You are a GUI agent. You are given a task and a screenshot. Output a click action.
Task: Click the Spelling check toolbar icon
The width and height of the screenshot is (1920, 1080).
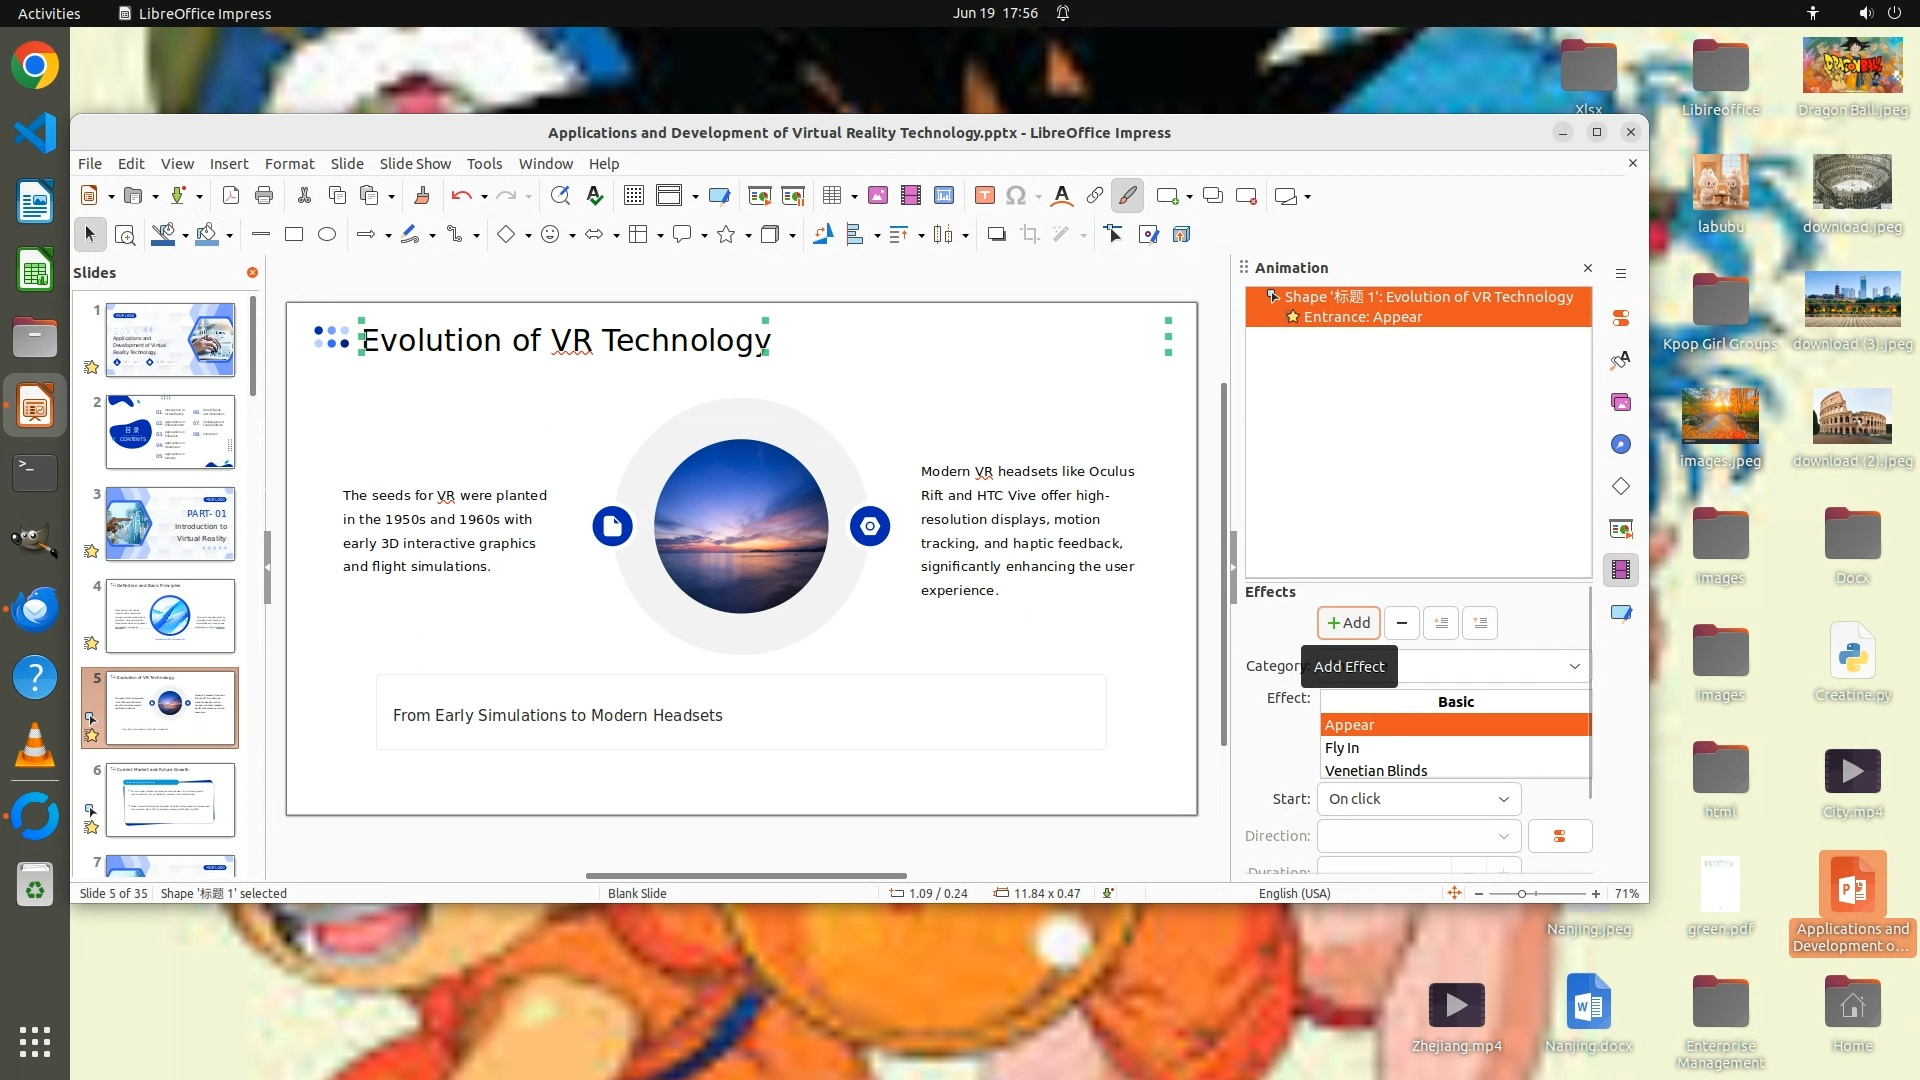point(595,196)
